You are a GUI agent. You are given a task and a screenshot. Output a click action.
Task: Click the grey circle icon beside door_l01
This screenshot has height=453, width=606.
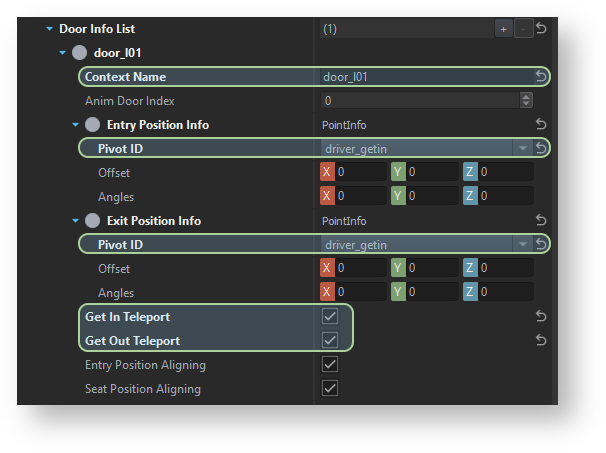[x=80, y=53]
